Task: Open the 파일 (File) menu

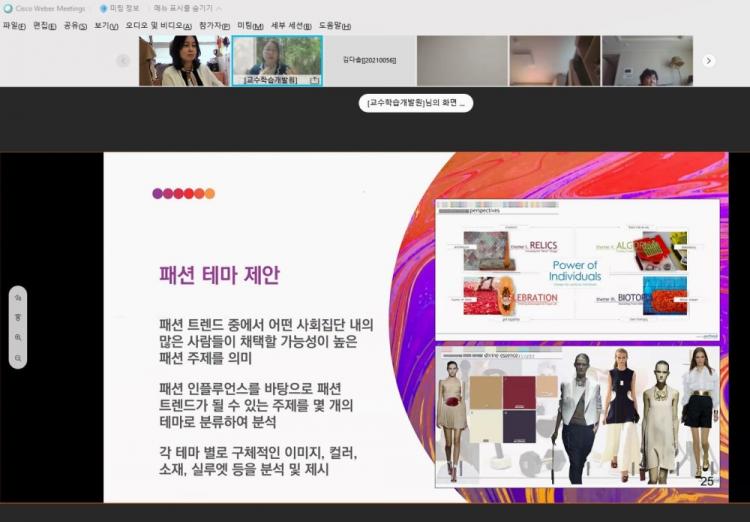Action: [14, 25]
